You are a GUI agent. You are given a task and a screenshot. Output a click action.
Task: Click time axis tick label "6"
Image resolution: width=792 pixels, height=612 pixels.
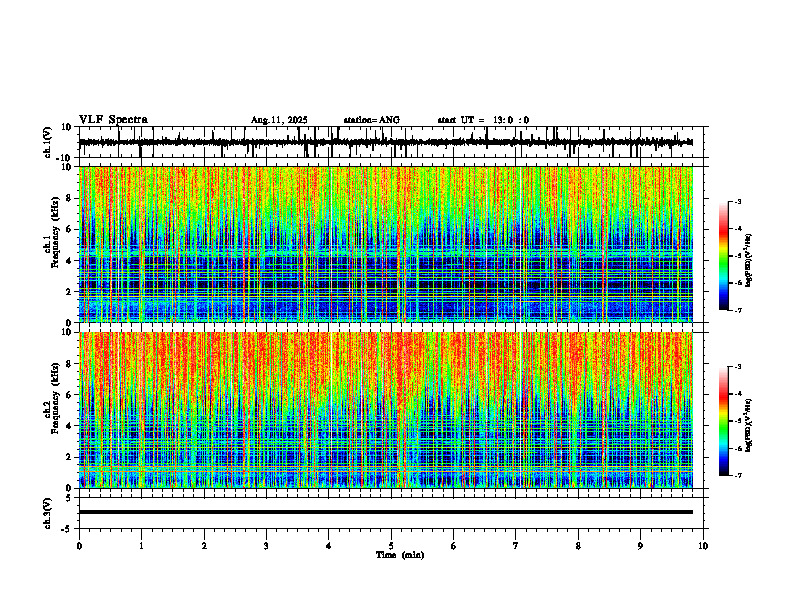click(x=454, y=546)
